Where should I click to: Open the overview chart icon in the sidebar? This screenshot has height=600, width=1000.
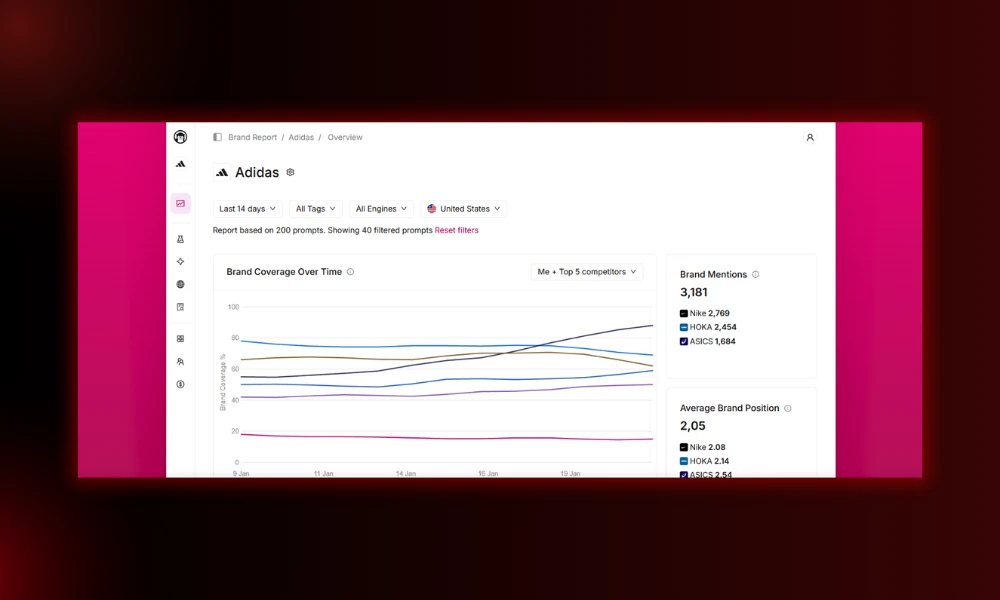click(x=180, y=203)
